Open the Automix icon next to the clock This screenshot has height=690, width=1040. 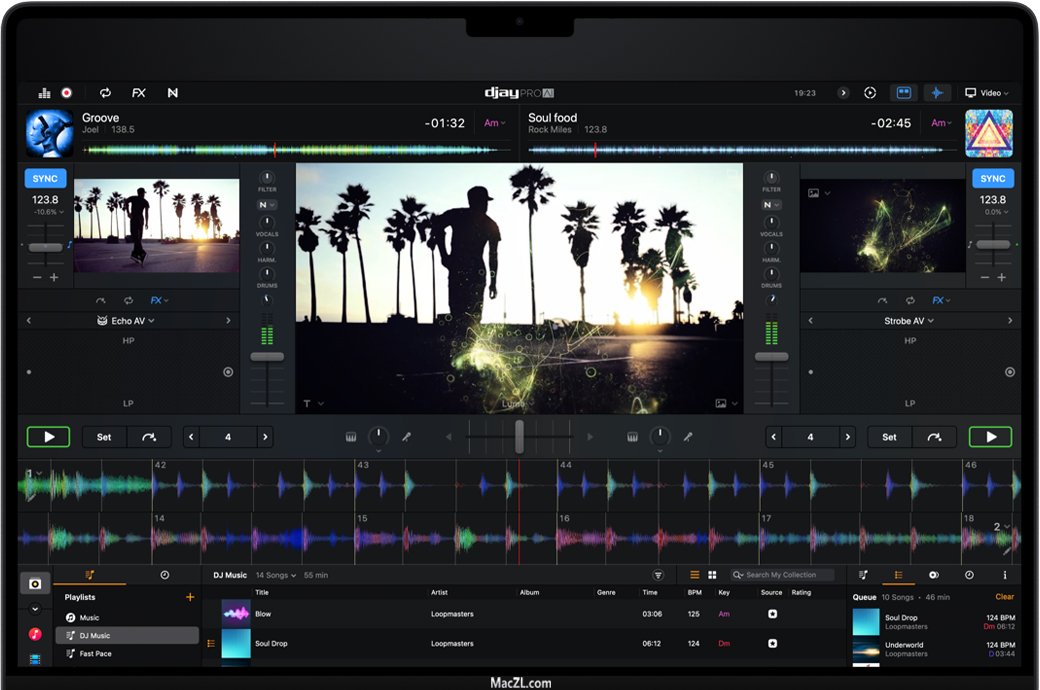click(870, 93)
